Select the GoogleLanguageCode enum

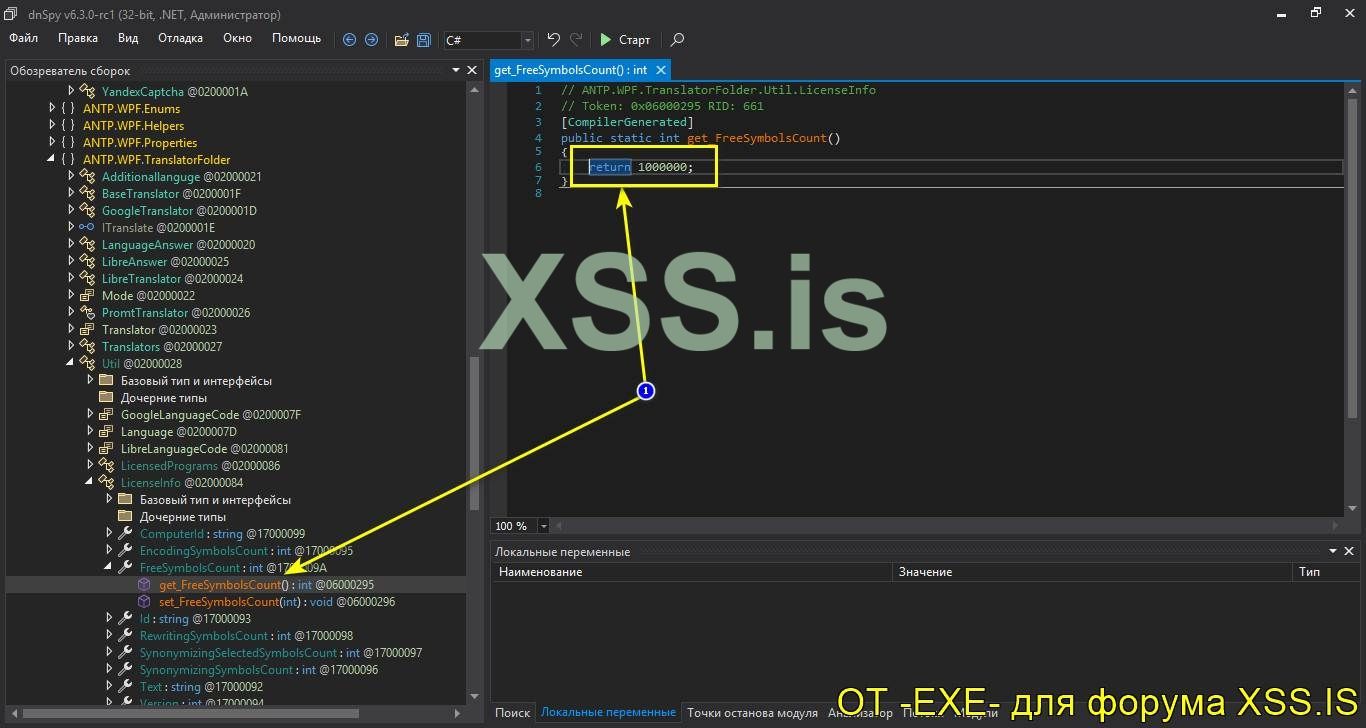tap(211, 415)
